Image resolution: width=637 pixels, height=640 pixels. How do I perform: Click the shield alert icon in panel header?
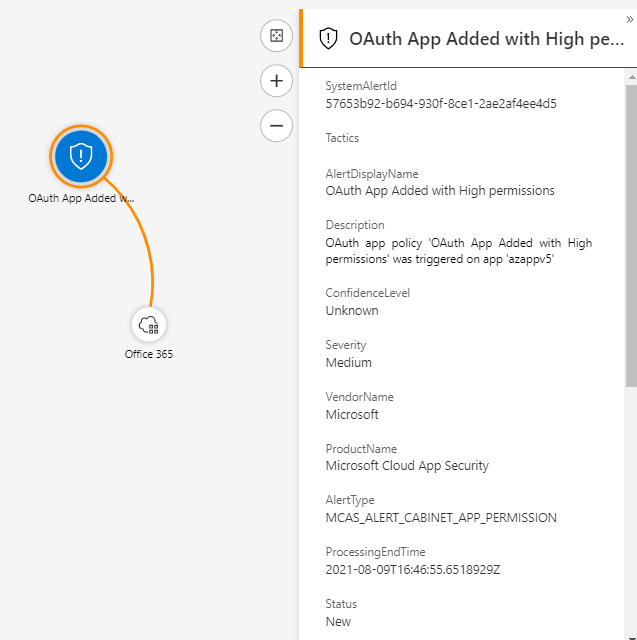pos(328,38)
